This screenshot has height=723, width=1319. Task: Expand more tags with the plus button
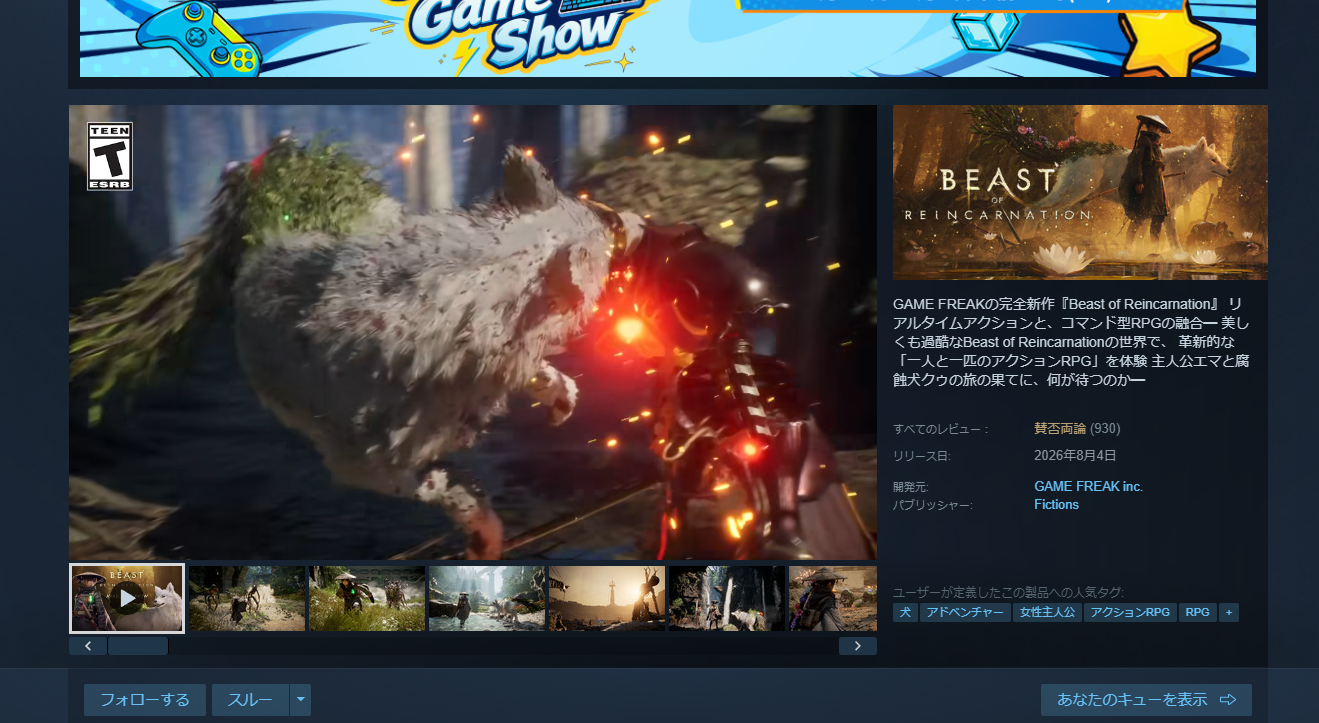pos(1229,612)
